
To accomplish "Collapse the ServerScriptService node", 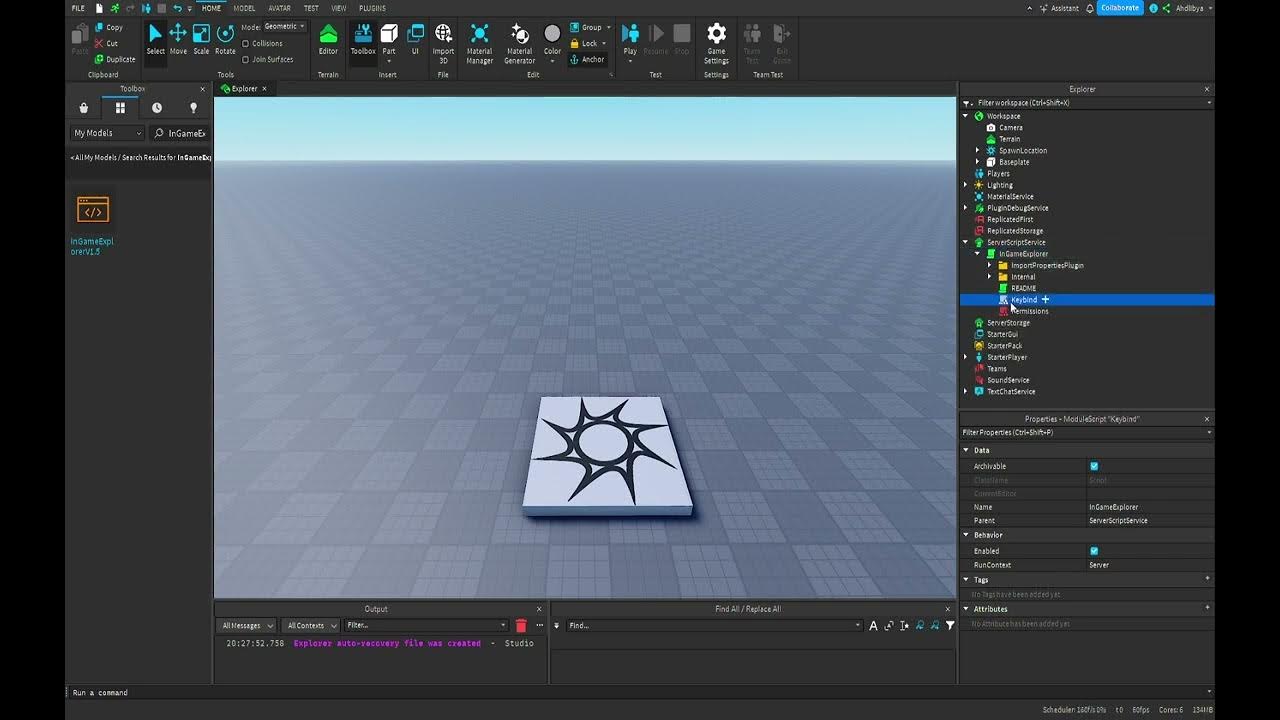I will pyautogui.click(x=966, y=242).
